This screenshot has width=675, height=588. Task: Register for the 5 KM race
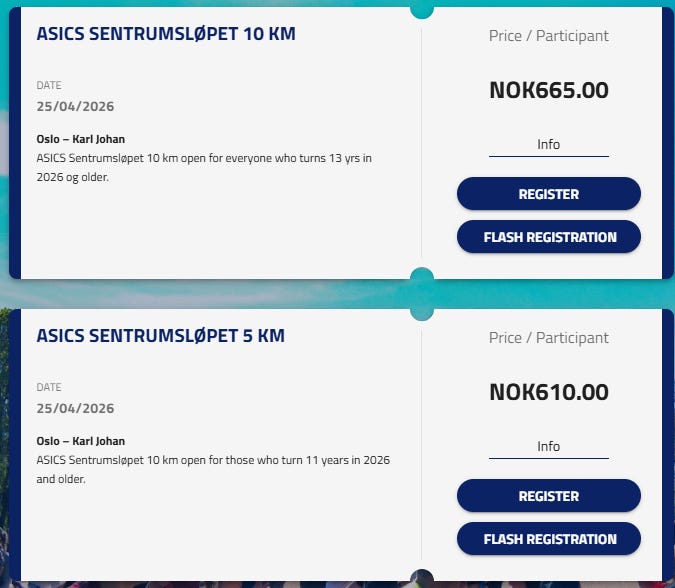coord(548,496)
